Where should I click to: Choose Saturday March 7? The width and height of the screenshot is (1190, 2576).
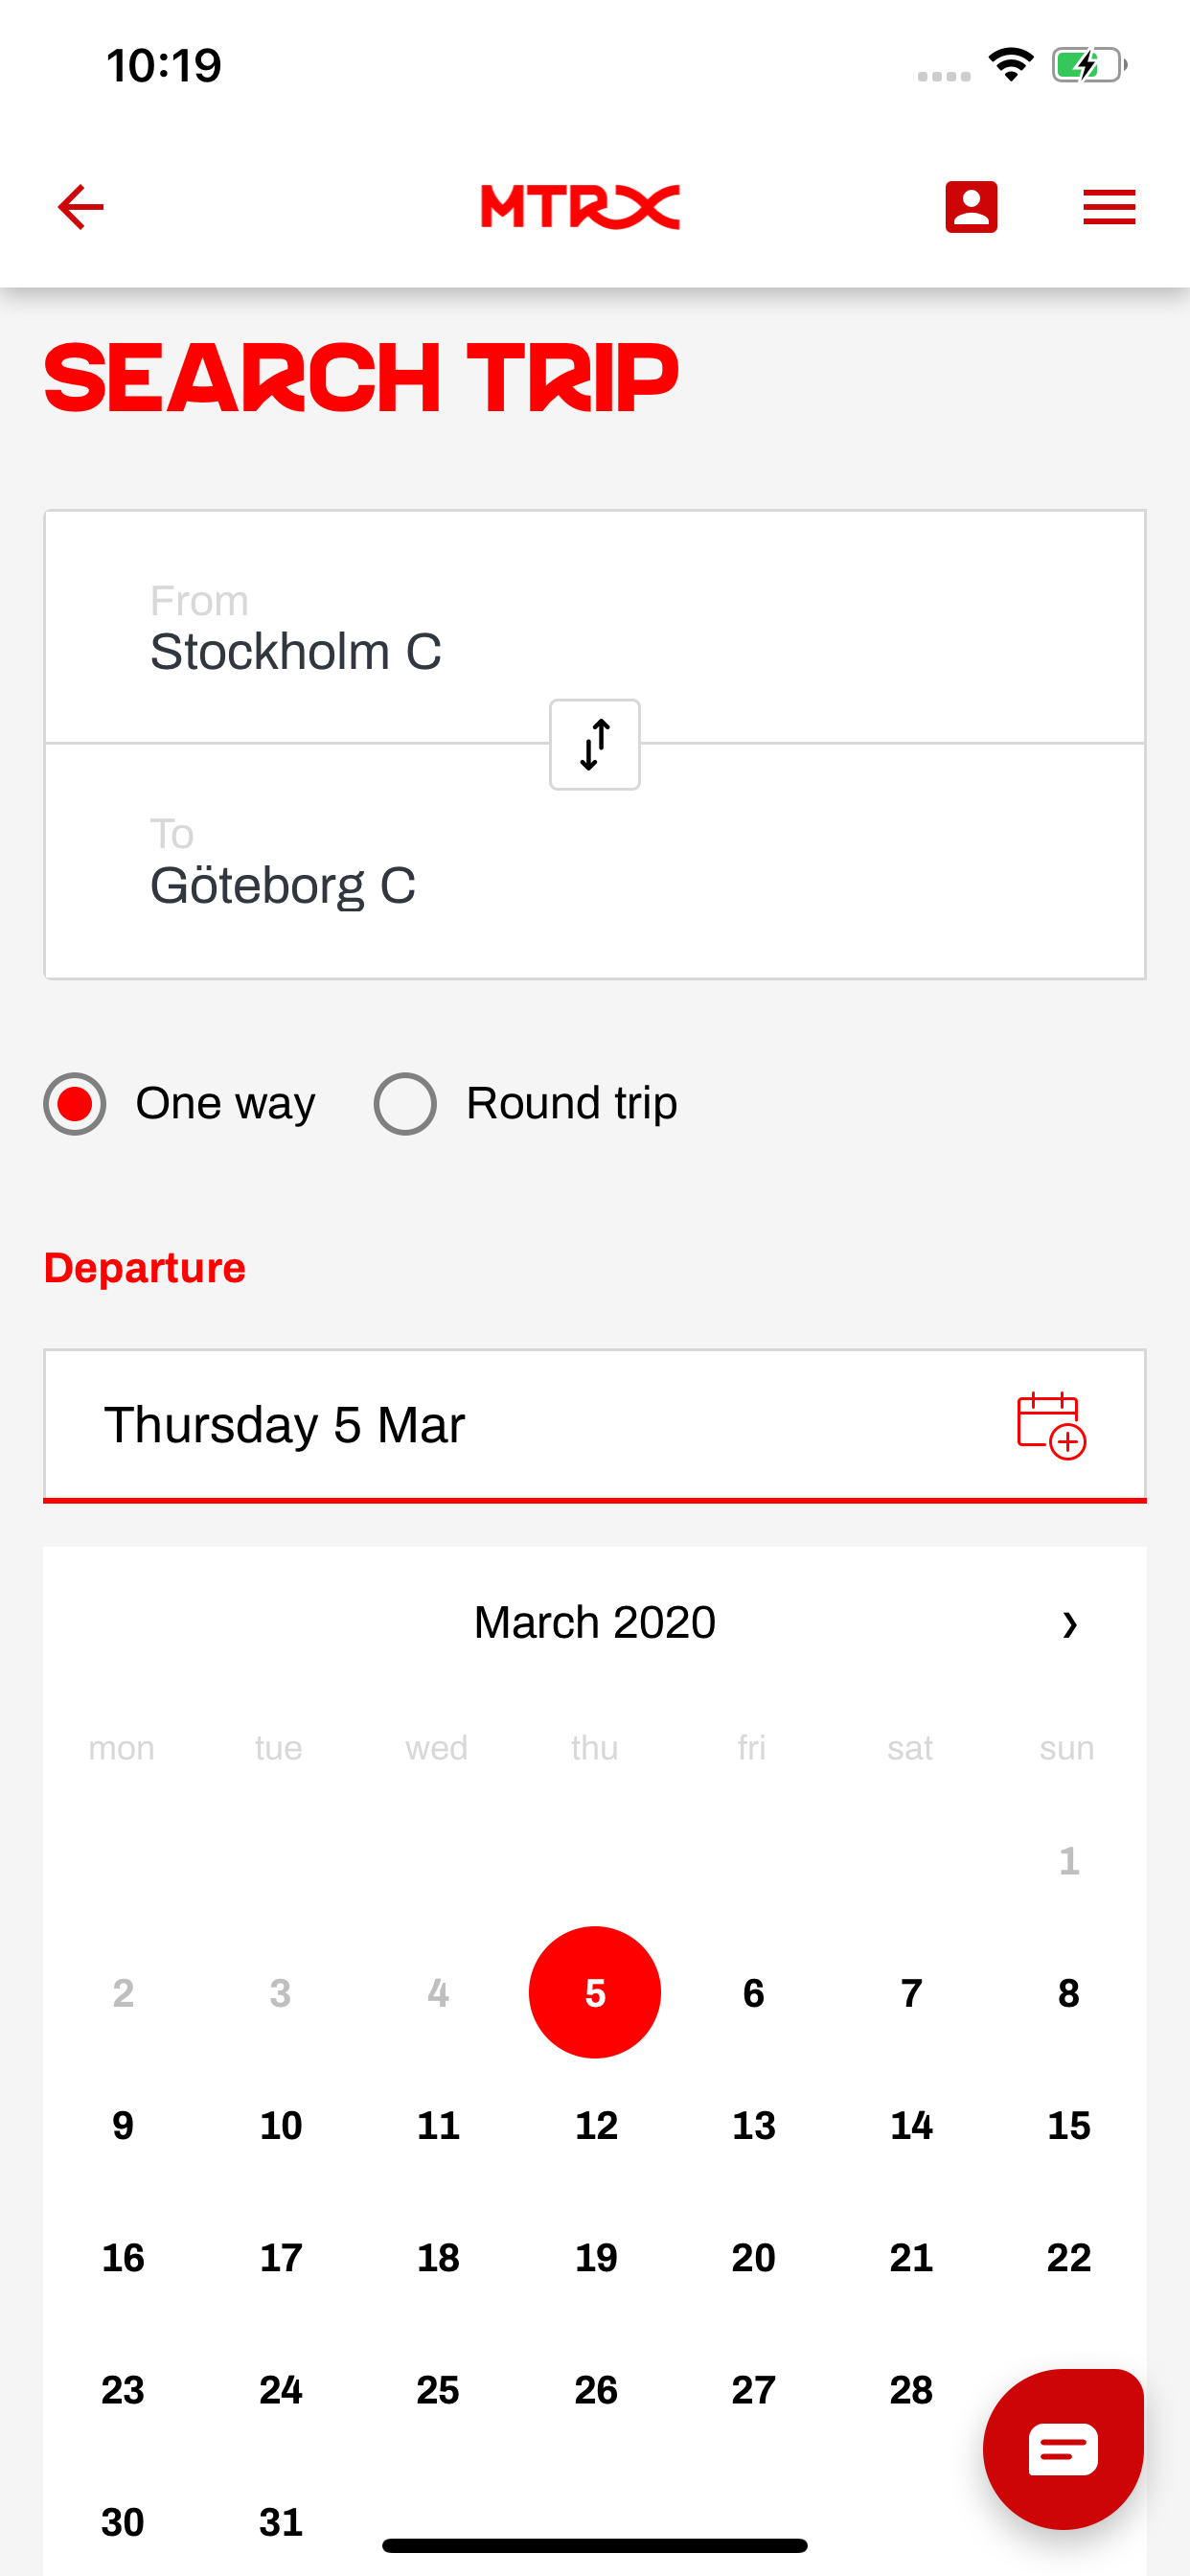(910, 1993)
